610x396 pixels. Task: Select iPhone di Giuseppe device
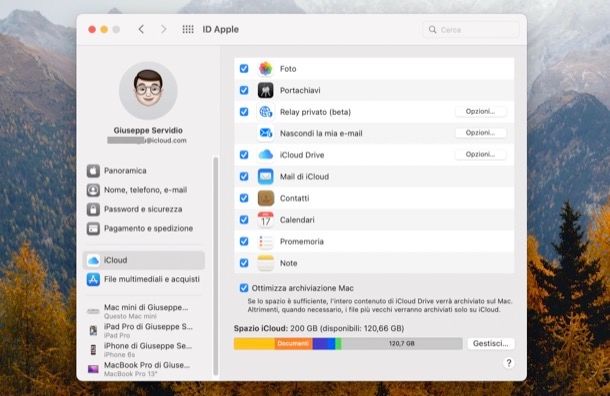pyautogui.click(x=144, y=350)
